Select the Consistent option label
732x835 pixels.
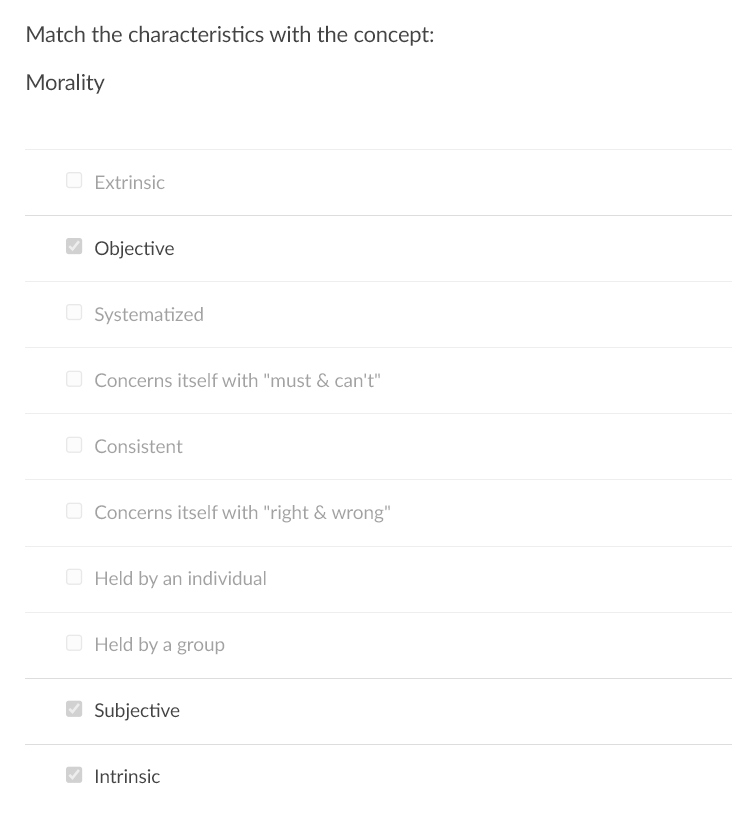point(138,446)
